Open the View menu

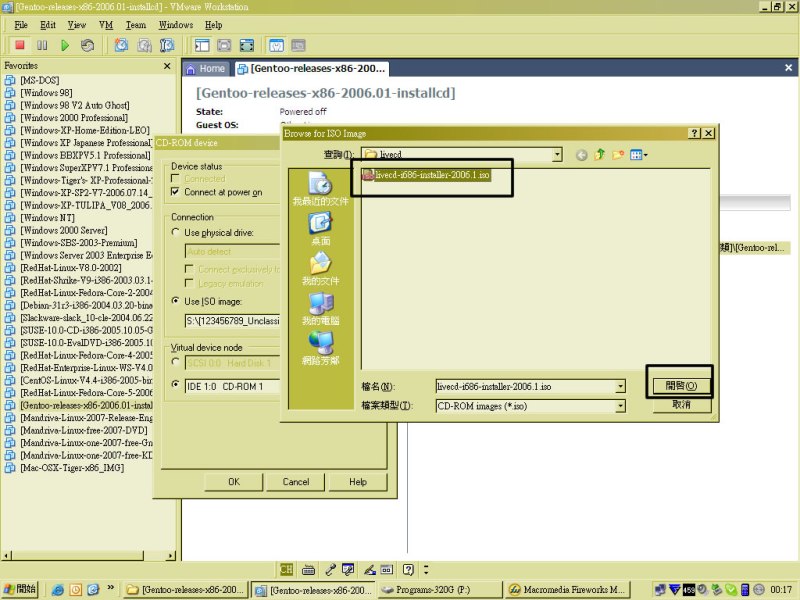click(x=77, y=25)
